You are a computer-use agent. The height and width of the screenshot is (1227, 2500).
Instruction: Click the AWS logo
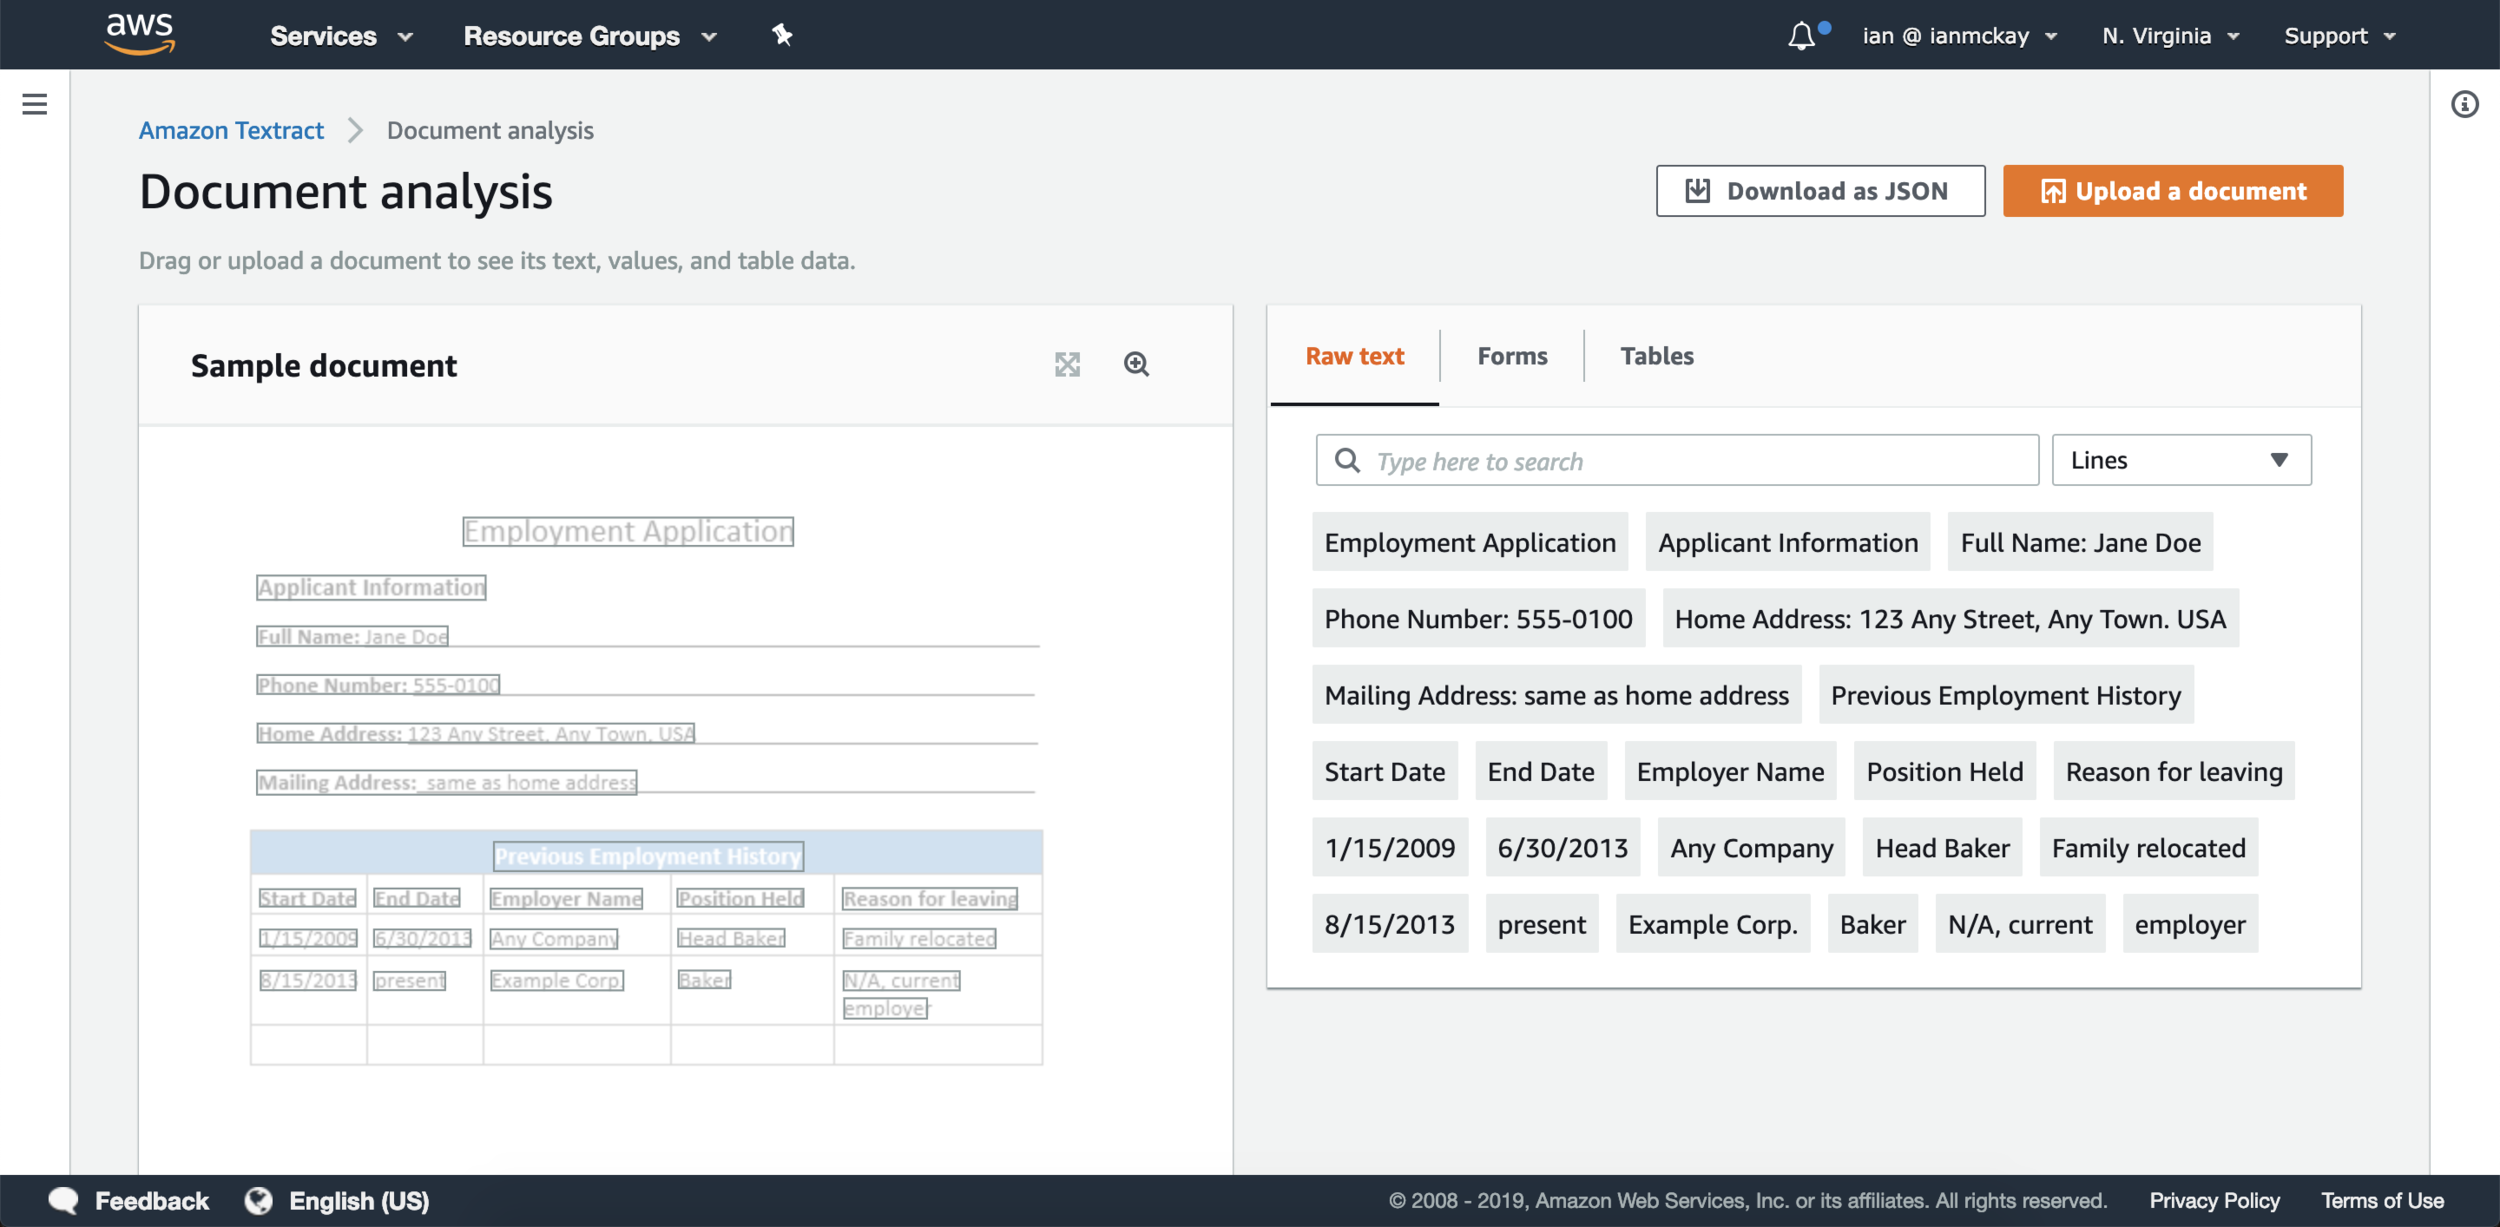(x=140, y=34)
